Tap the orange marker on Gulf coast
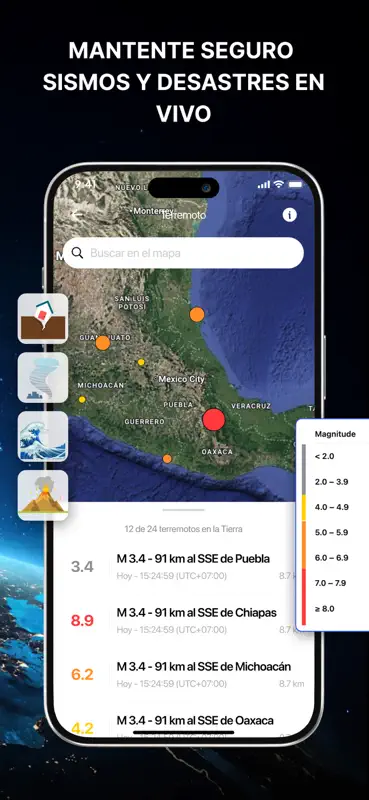The image size is (369, 800). (197, 314)
